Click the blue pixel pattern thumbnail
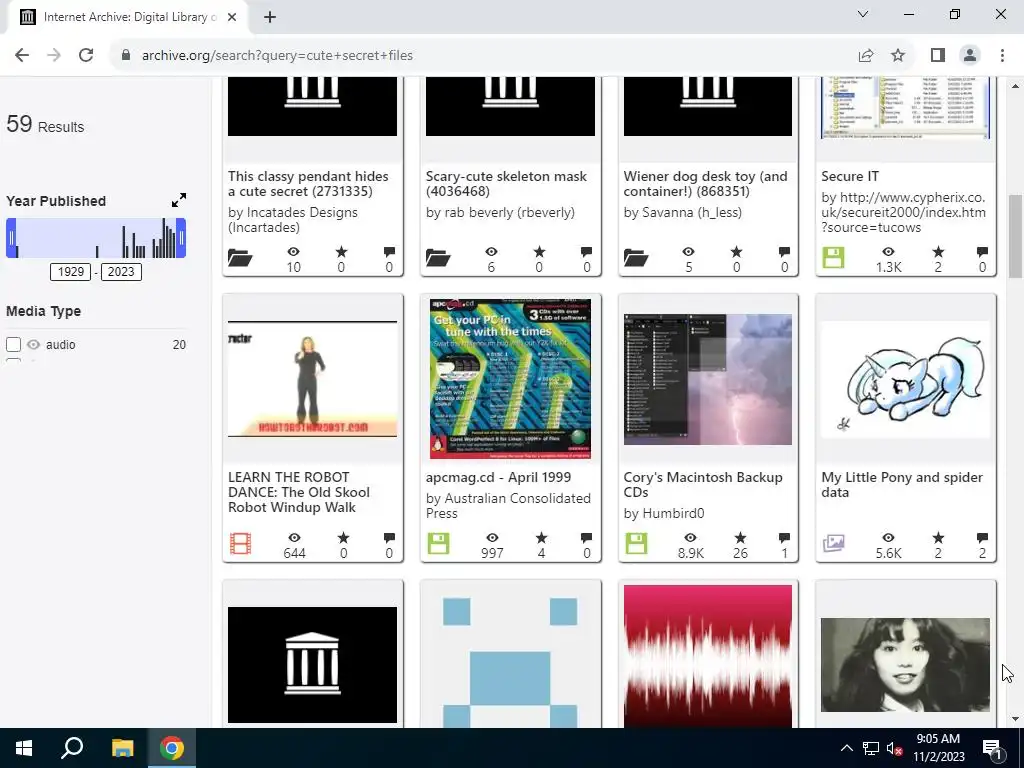The image size is (1024, 768). click(x=510, y=662)
